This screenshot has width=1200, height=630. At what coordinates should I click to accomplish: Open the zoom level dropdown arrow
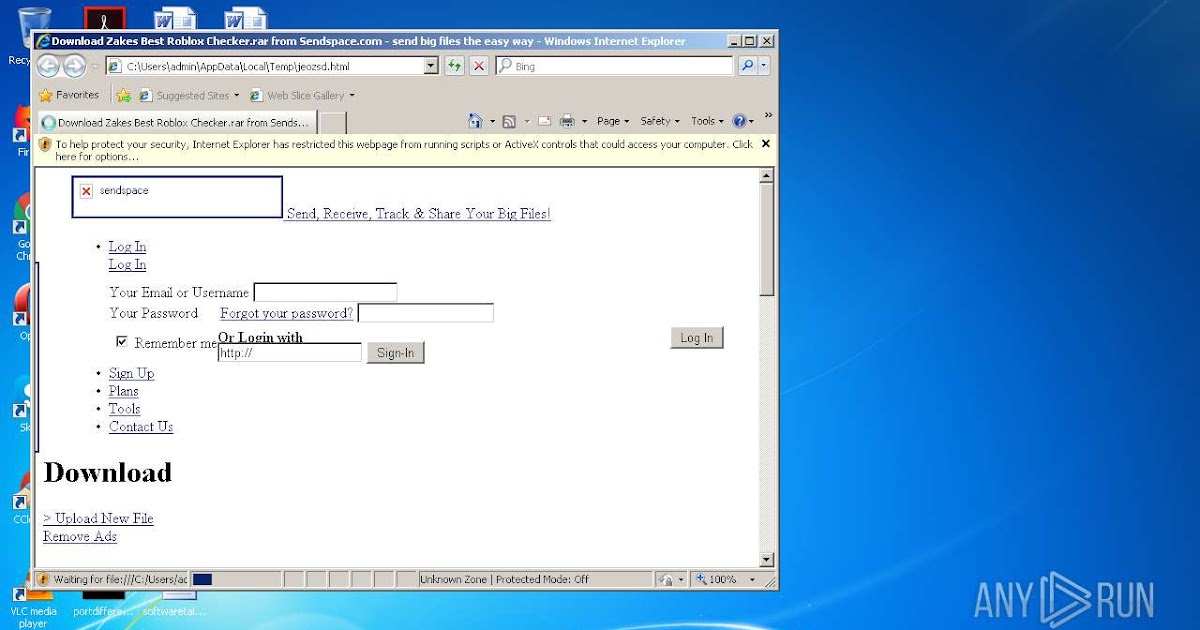[752, 579]
